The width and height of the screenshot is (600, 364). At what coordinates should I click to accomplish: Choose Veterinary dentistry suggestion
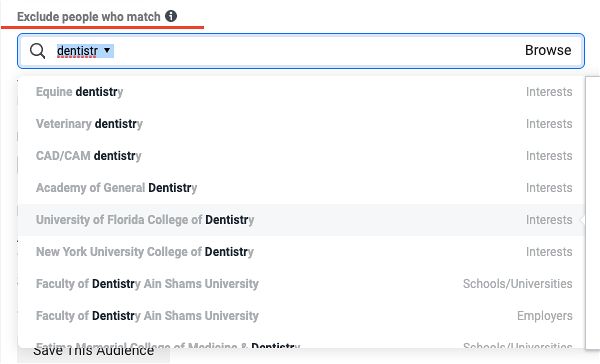(x=301, y=124)
